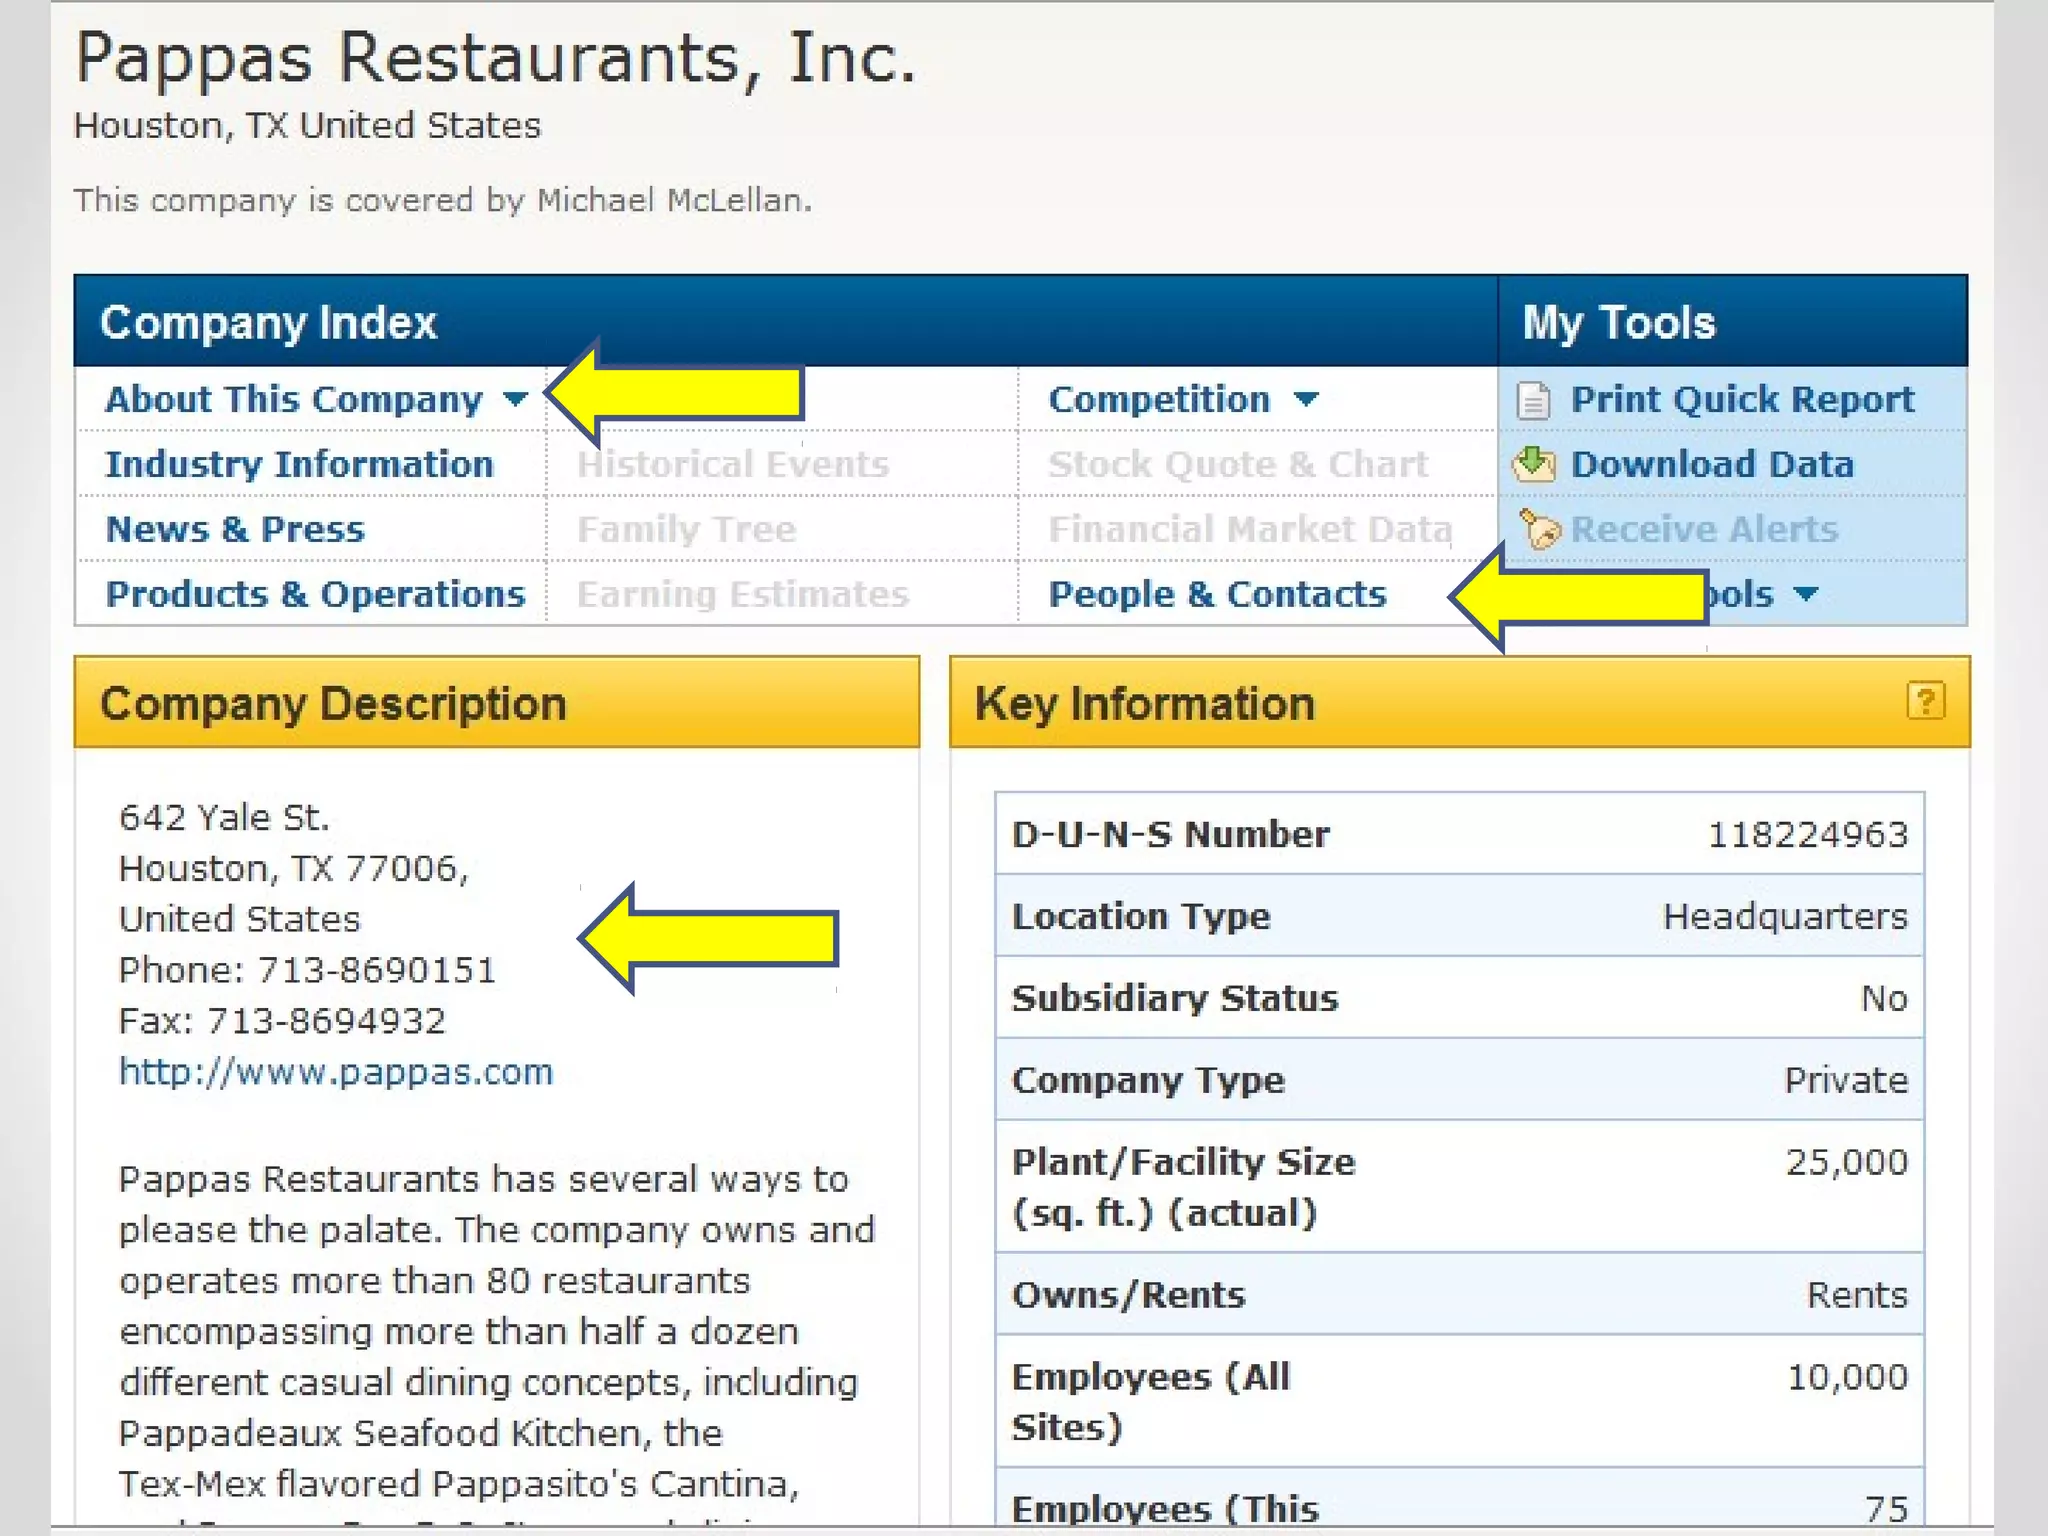Click the Print Quick Report document icon
Image resolution: width=2048 pixels, height=1536 pixels.
point(1533,401)
